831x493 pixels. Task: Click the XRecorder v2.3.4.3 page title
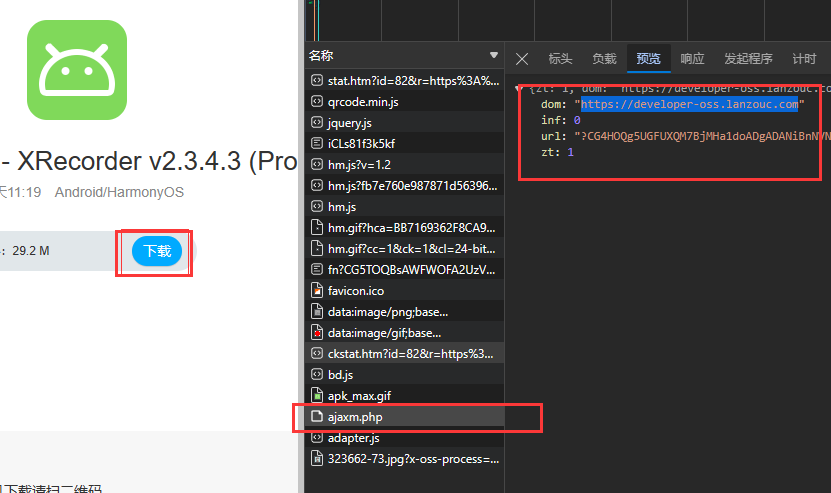[x=149, y=161]
